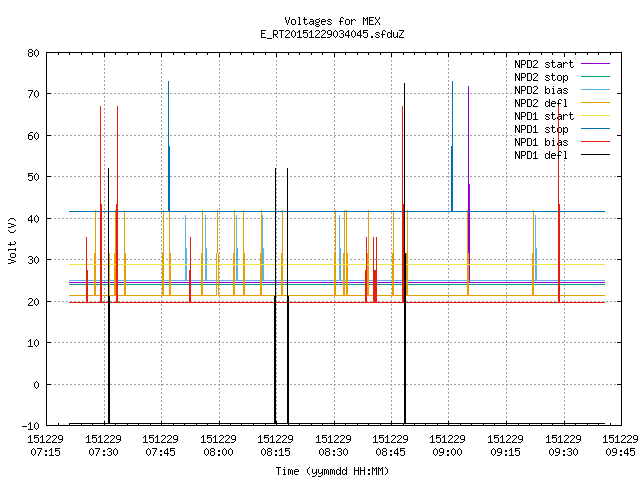The height and width of the screenshot is (480, 640).
Task: Click the dark blue NPD1 stop legend line
Action: [596, 129]
